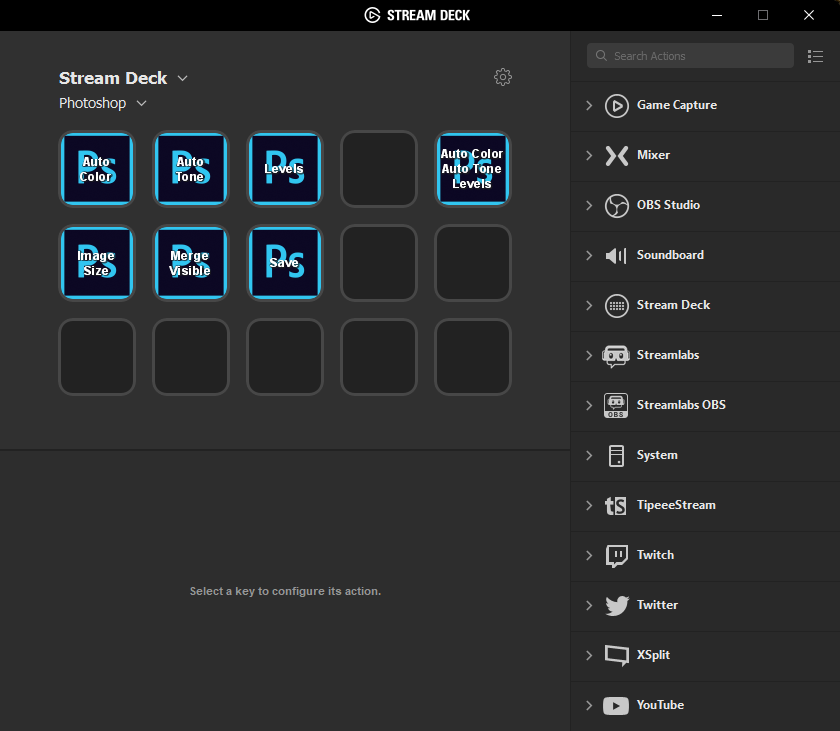840x731 pixels.
Task: Select the Merge Visible Photoshop key
Action: (x=191, y=263)
